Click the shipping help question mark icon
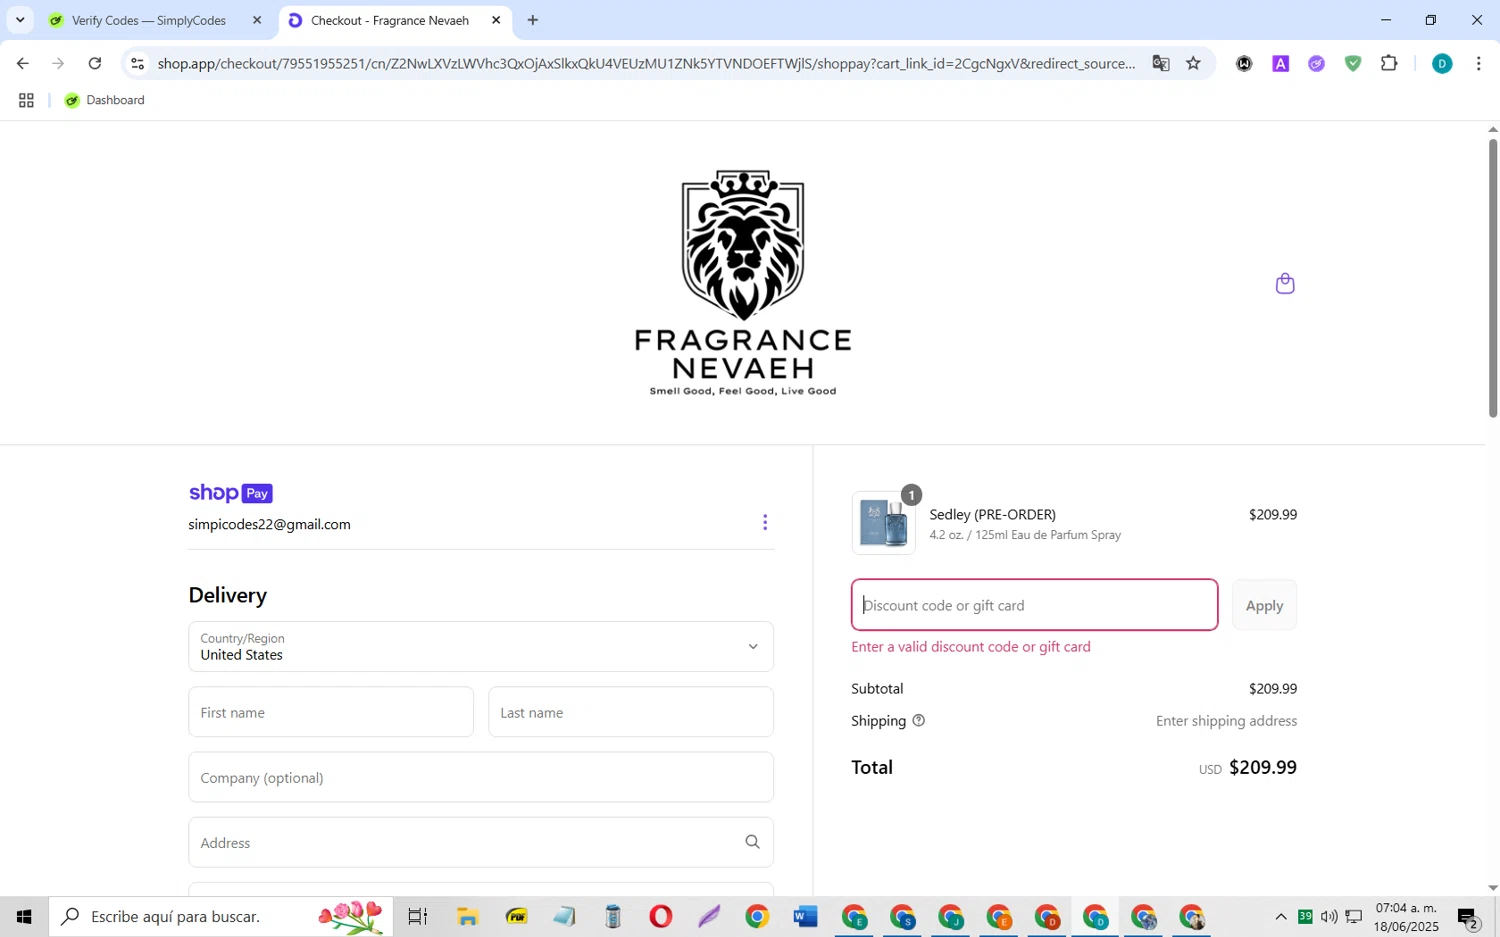 click(x=918, y=721)
